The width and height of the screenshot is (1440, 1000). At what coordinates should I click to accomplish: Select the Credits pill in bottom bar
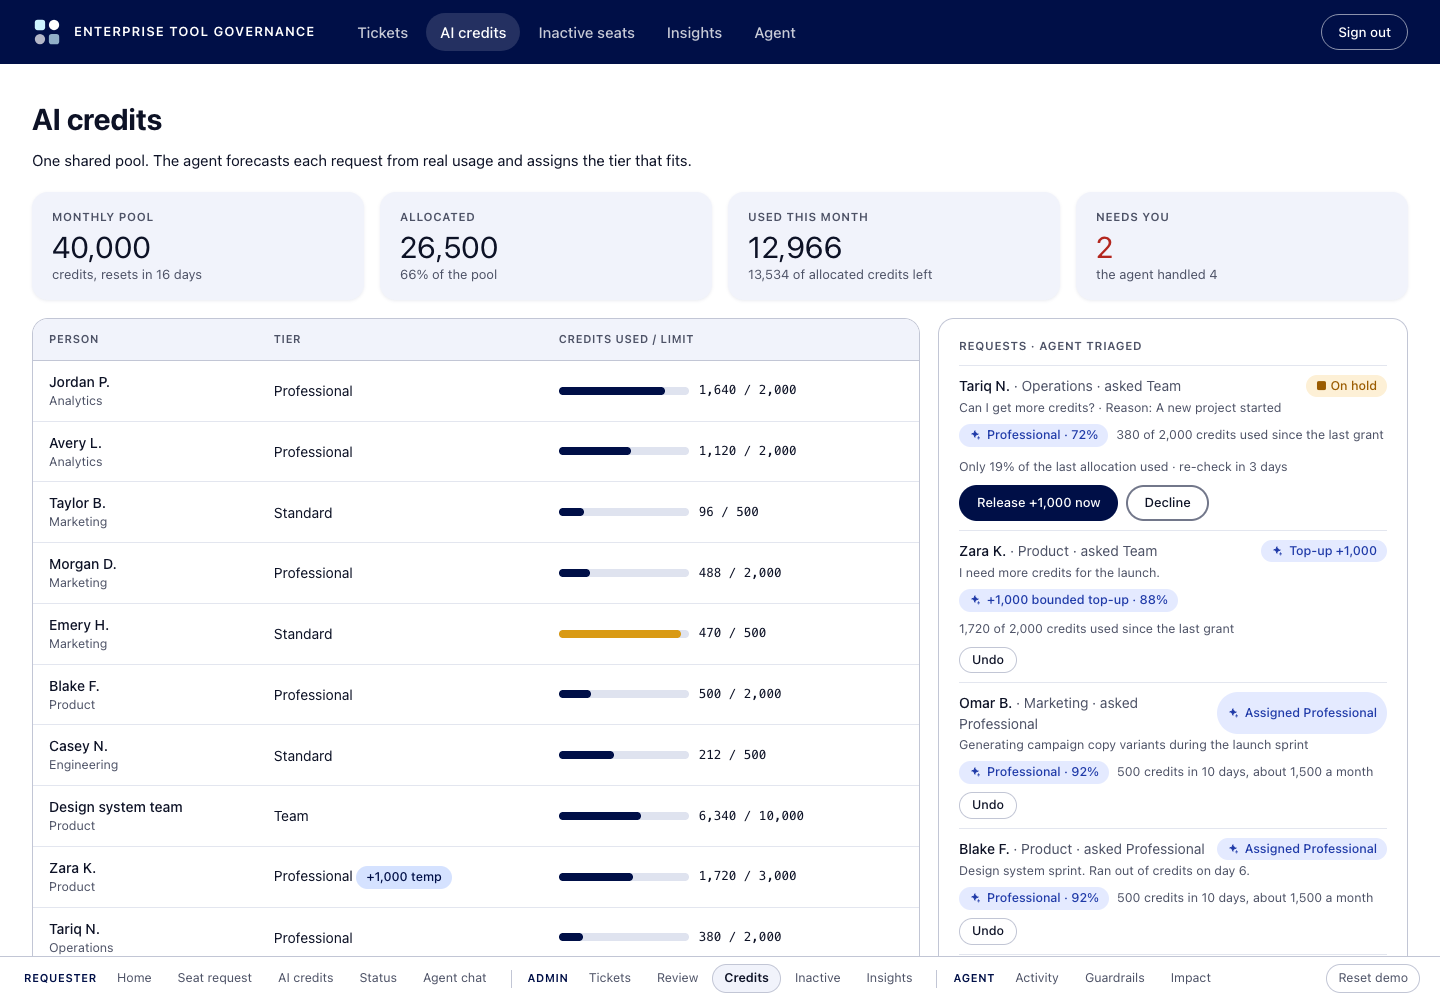pyautogui.click(x=747, y=978)
